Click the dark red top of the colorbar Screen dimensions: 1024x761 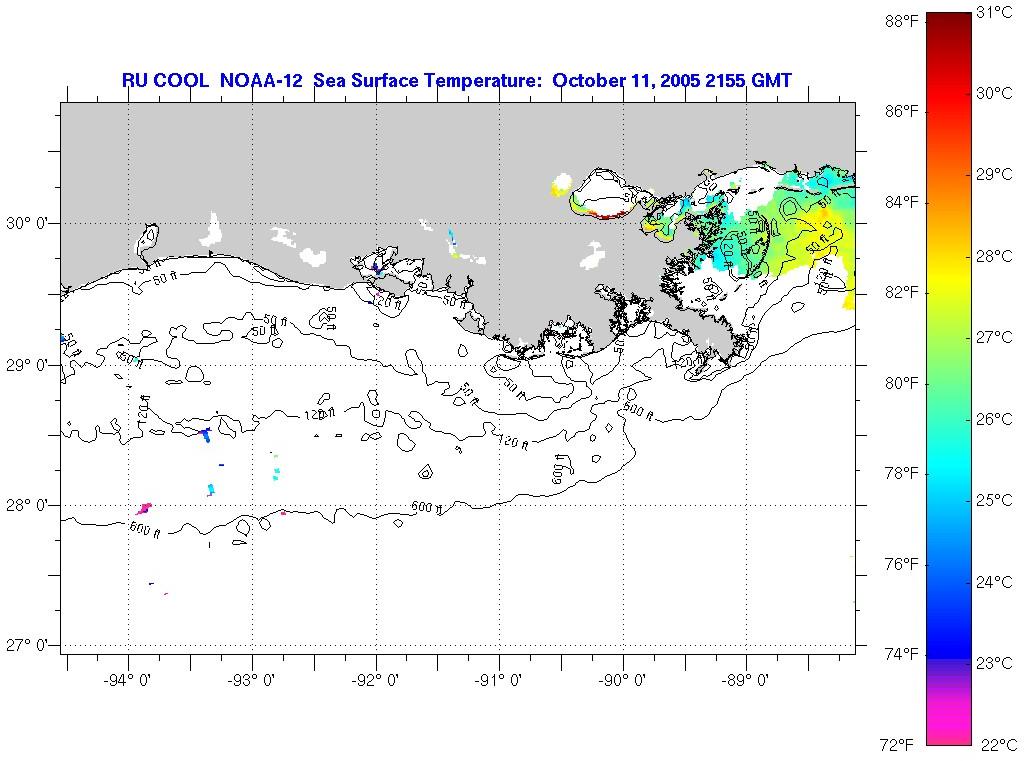(949, 23)
